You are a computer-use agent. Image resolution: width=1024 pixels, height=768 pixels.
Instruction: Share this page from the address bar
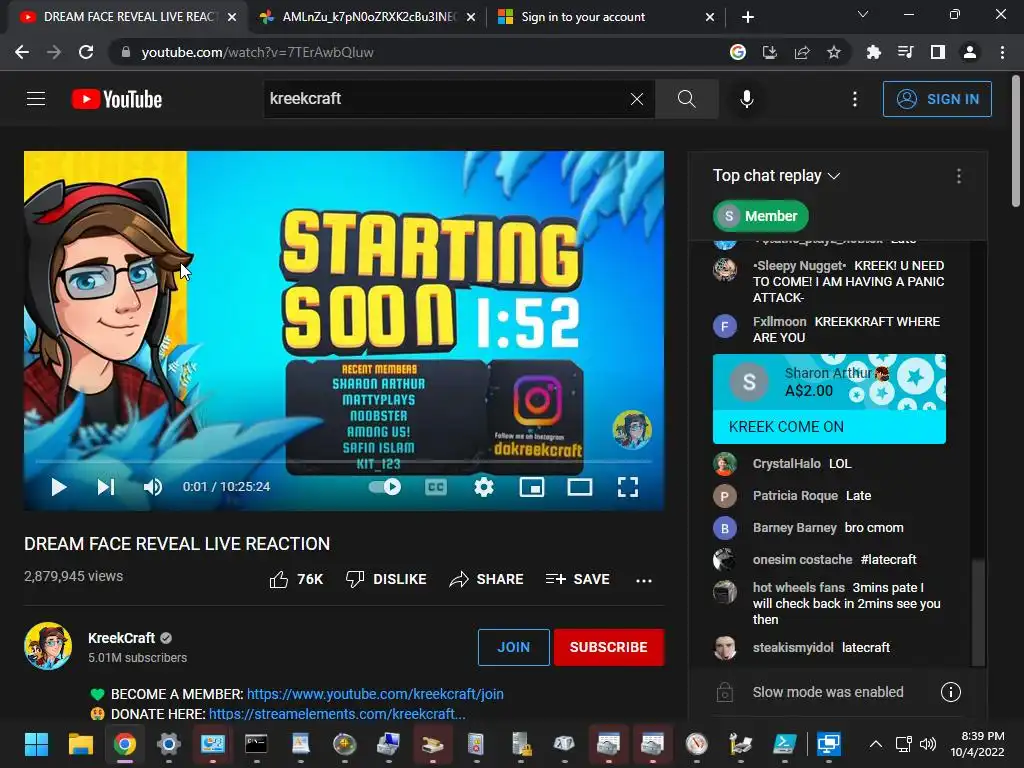[x=801, y=52]
